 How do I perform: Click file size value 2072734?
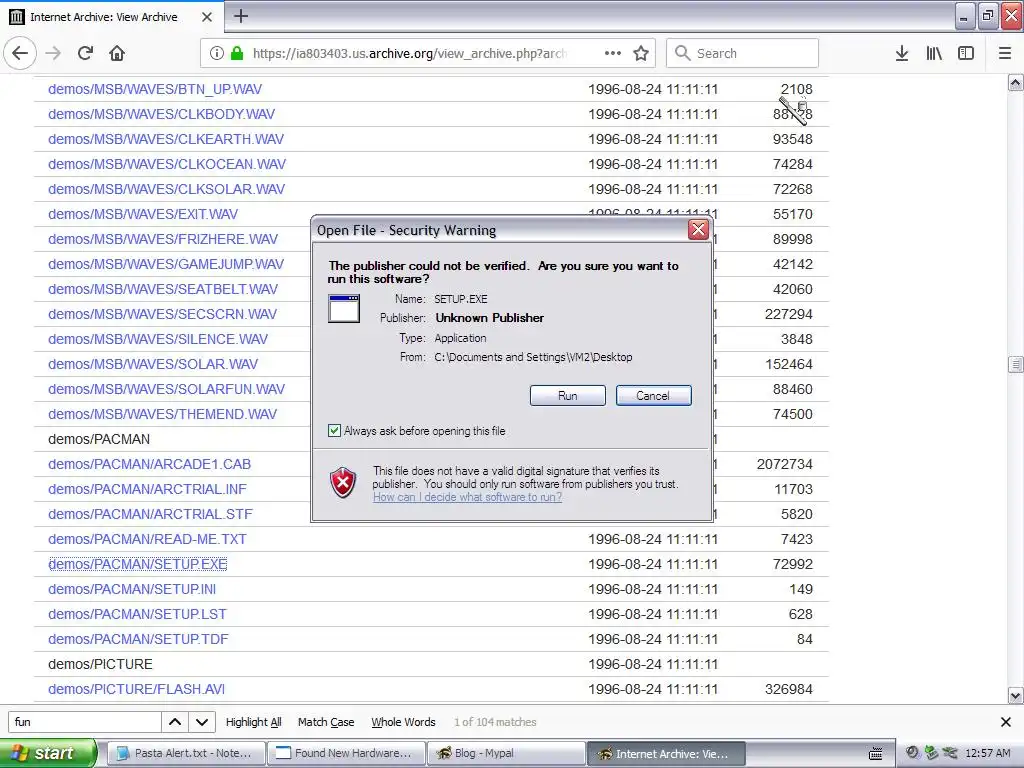coord(785,464)
